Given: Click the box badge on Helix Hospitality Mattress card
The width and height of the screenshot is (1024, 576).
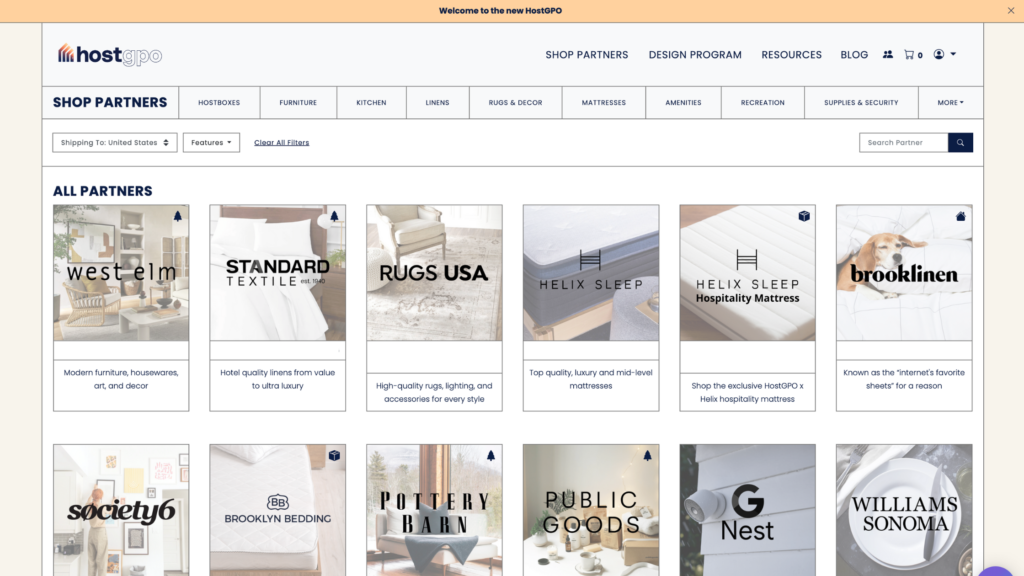Looking at the screenshot, I should [x=804, y=216].
